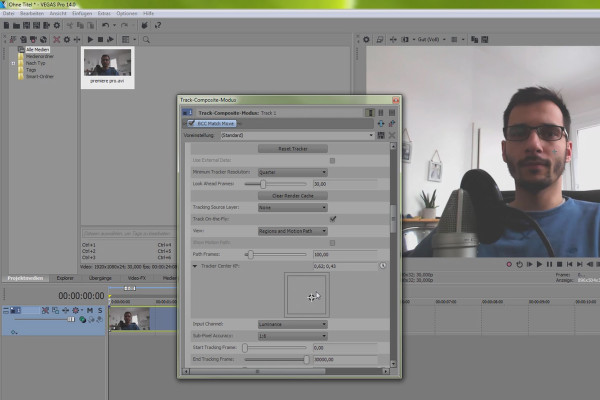Save preview snapshot to file
The width and height of the screenshot is (600, 400).
click(485, 39)
